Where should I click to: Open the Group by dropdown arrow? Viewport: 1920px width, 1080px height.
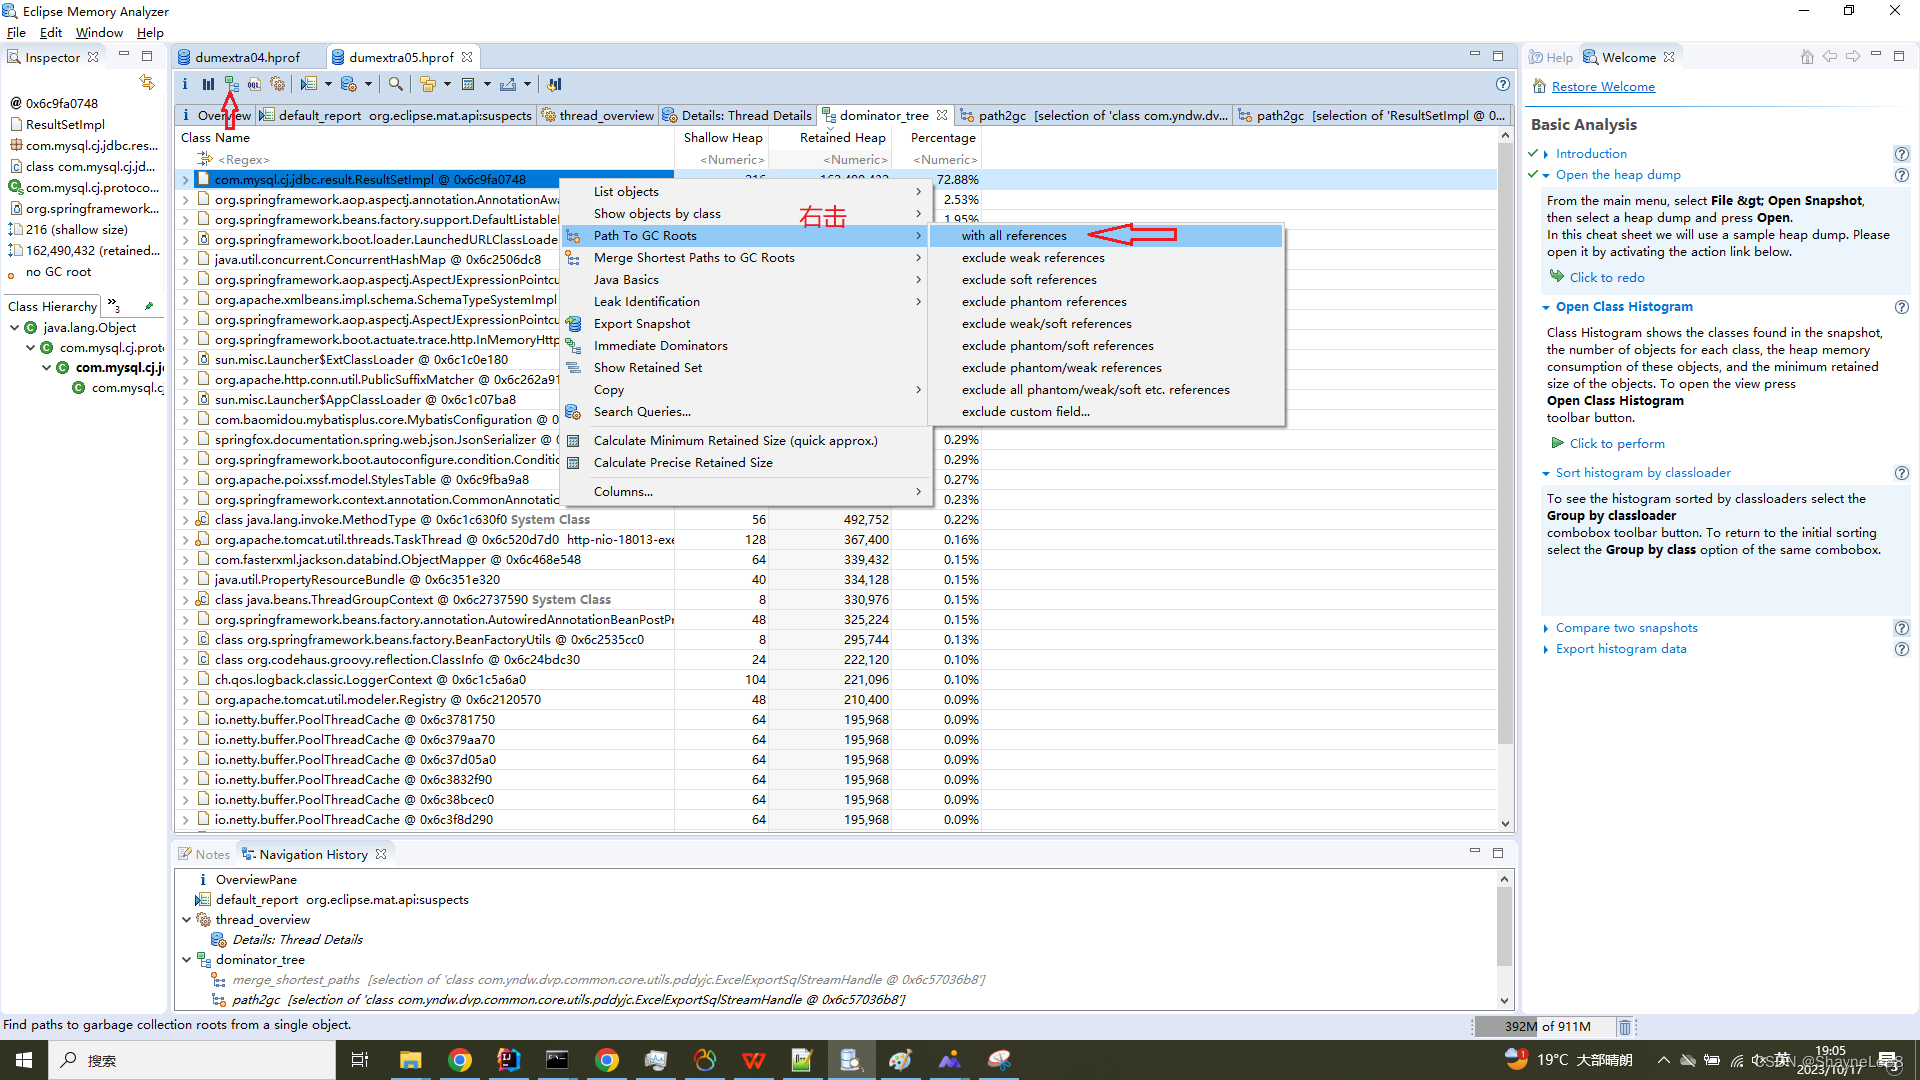point(447,85)
